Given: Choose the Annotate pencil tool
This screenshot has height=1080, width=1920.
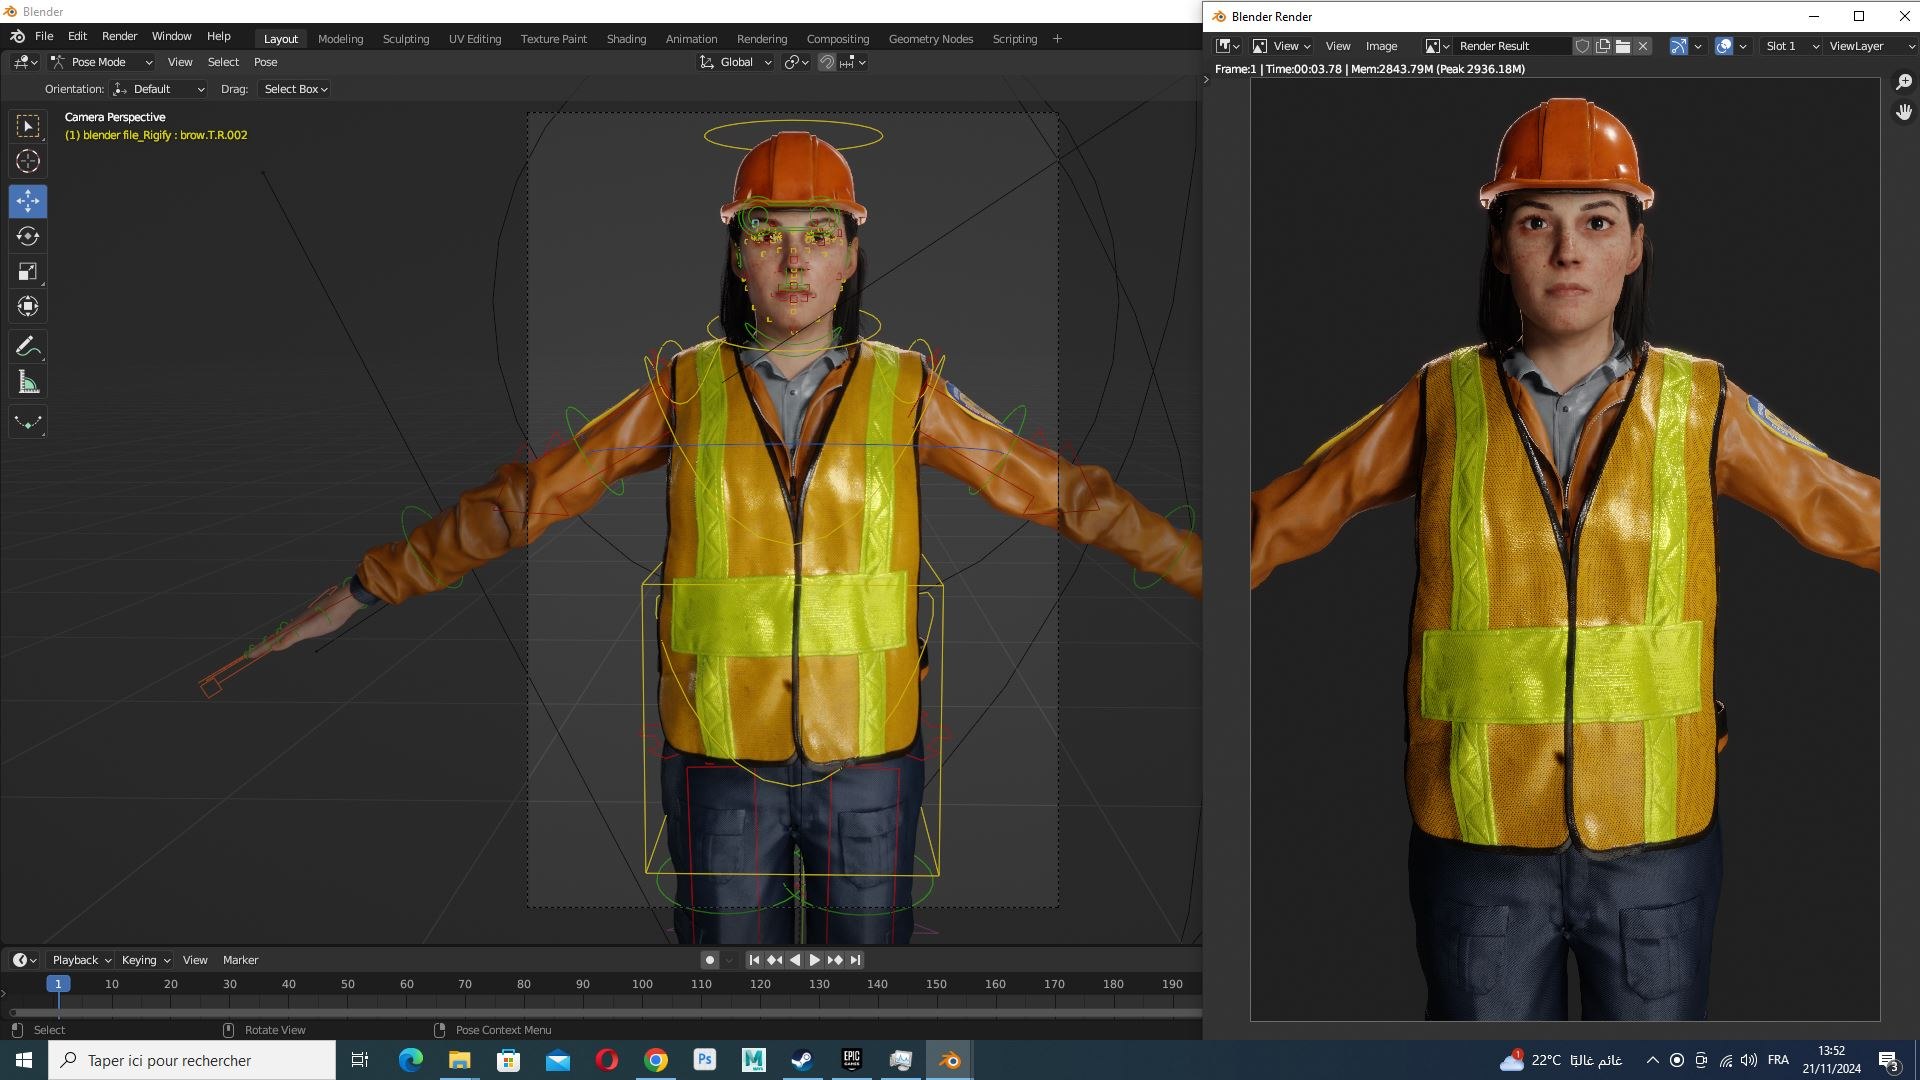Looking at the screenshot, I should pyautogui.click(x=28, y=347).
